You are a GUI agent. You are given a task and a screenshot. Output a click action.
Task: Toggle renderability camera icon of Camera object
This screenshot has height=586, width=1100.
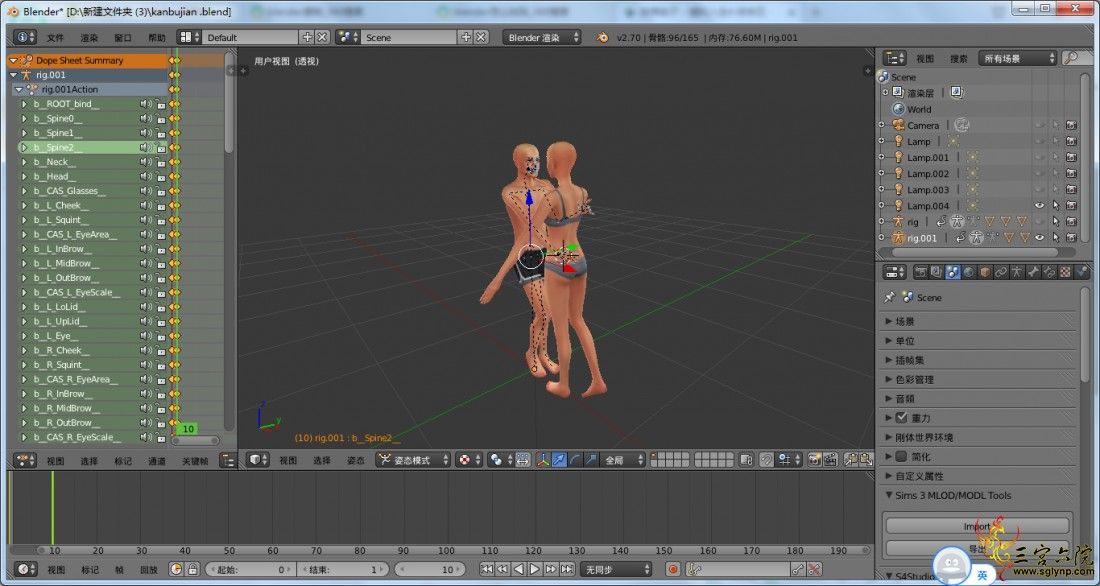coord(1071,125)
